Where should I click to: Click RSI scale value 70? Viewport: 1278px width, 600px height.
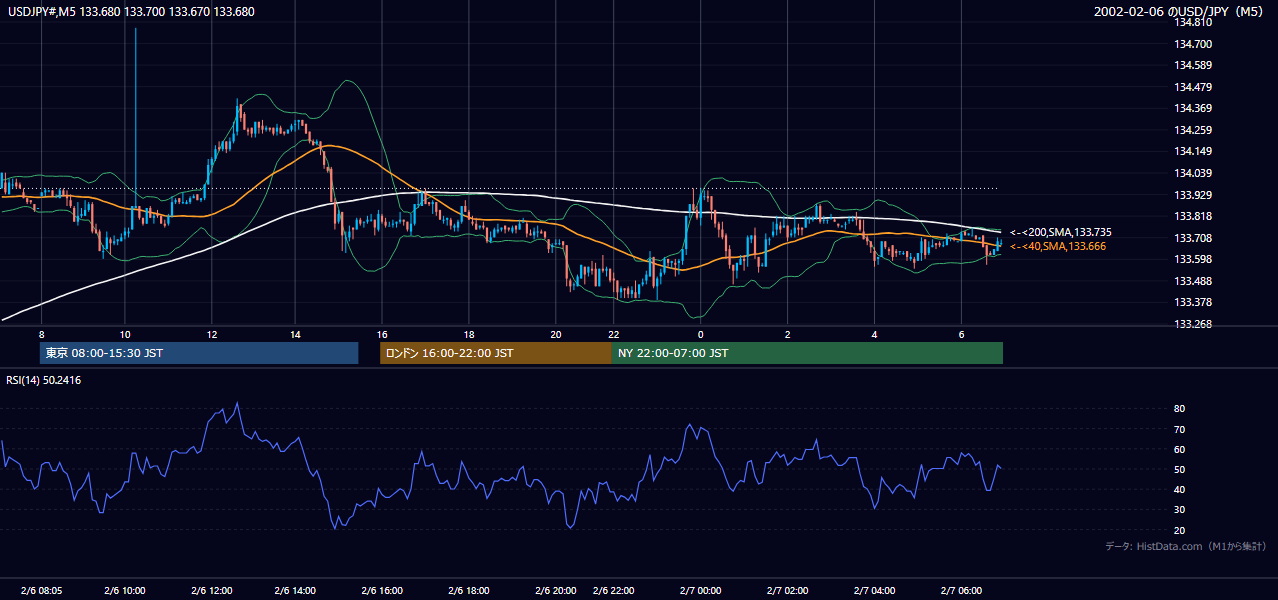click(x=1179, y=429)
